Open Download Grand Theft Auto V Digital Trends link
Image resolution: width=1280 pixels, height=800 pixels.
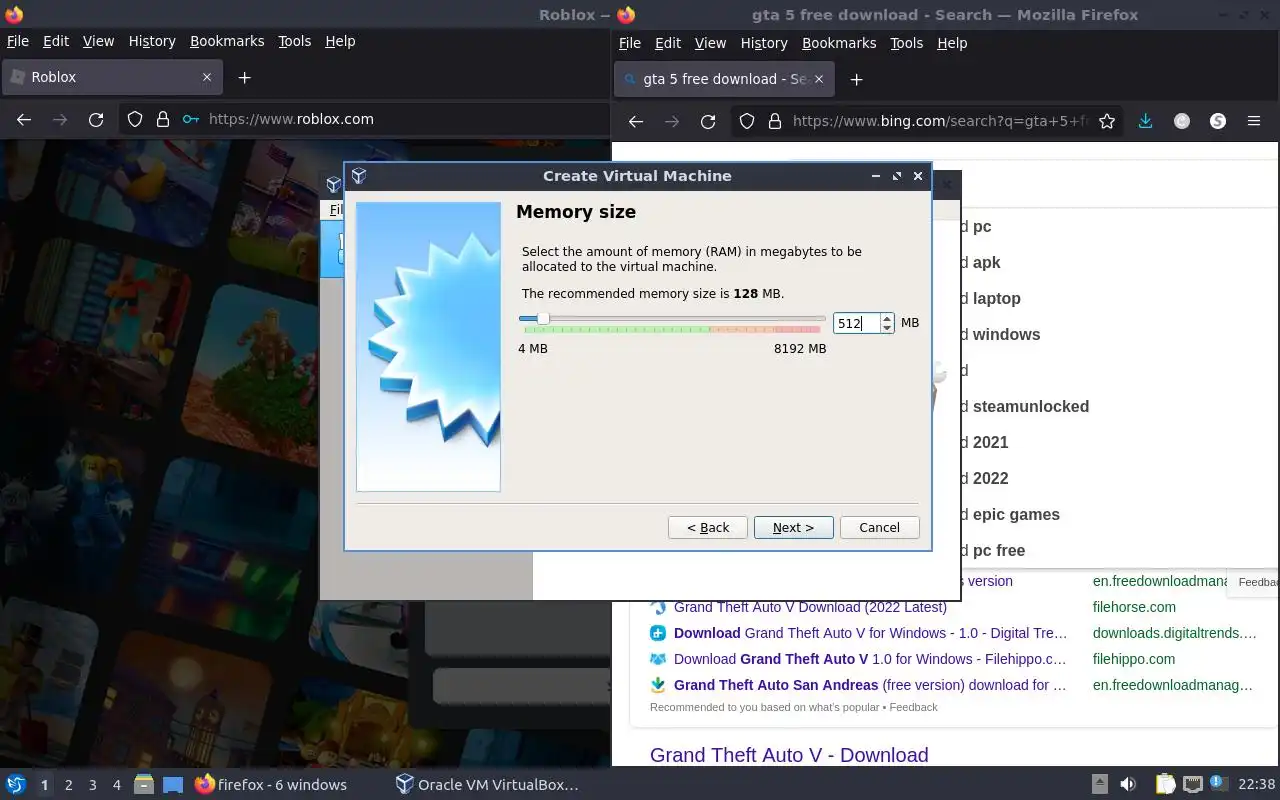tap(870, 633)
